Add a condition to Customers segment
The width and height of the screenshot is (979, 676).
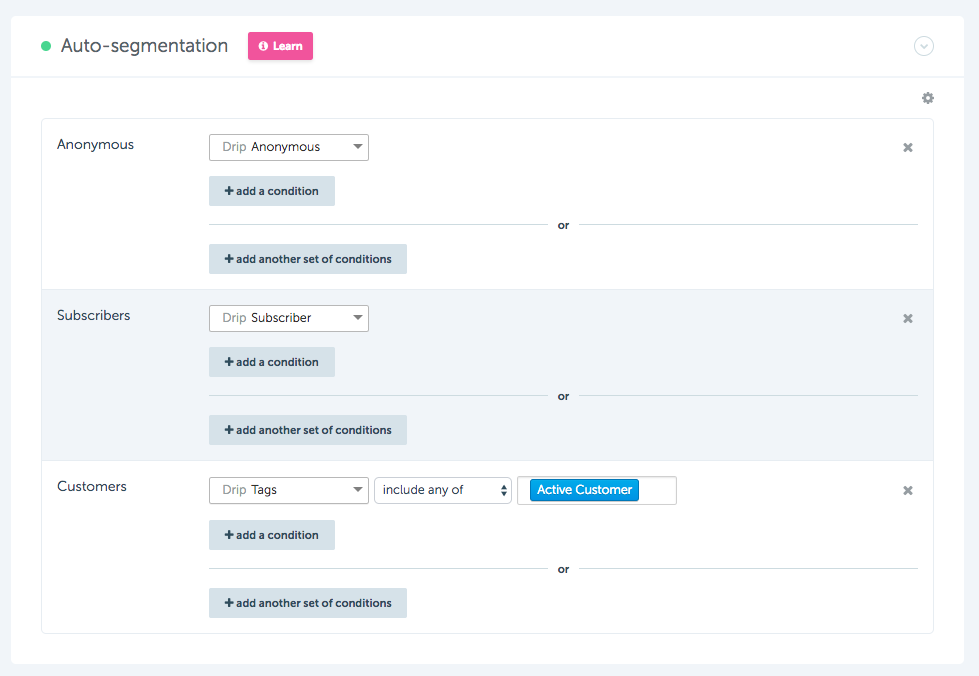click(272, 535)
